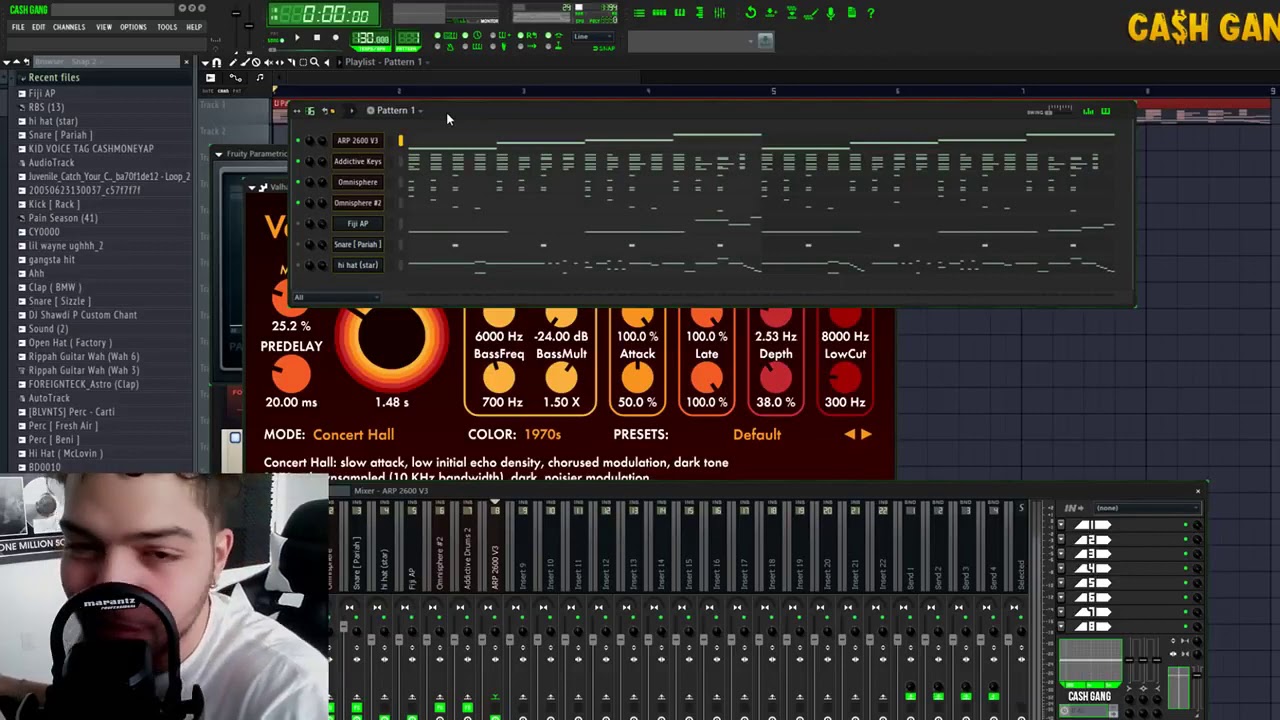The height and width of the screenshot is (720, 1280).
Task: Open the mixer effect slot 1 menu arrow
Action: point(1061,525)
